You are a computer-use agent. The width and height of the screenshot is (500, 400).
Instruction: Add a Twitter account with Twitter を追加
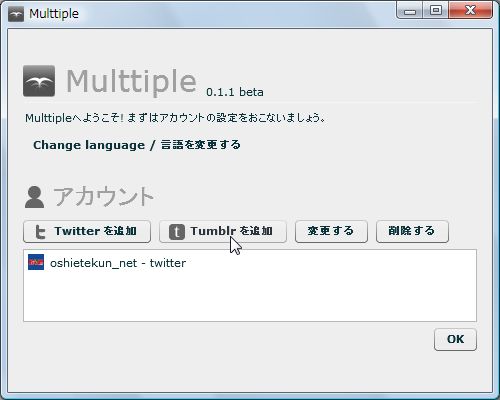87,231
